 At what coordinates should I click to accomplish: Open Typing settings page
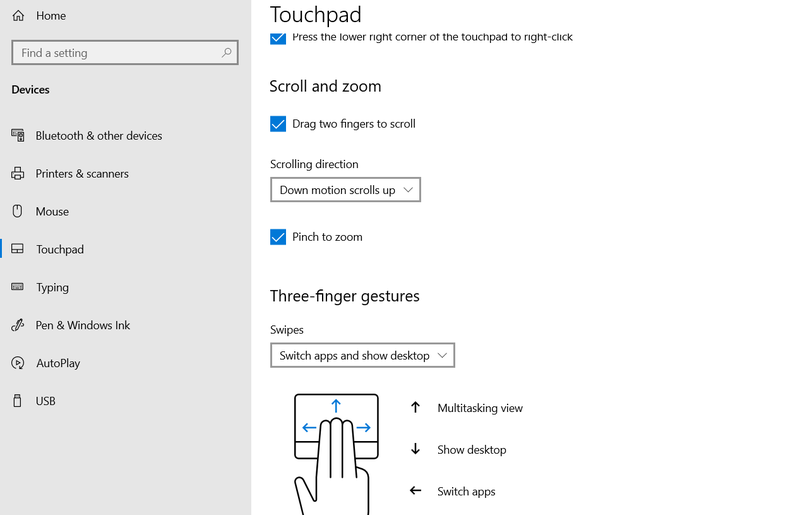click(52, 287)
